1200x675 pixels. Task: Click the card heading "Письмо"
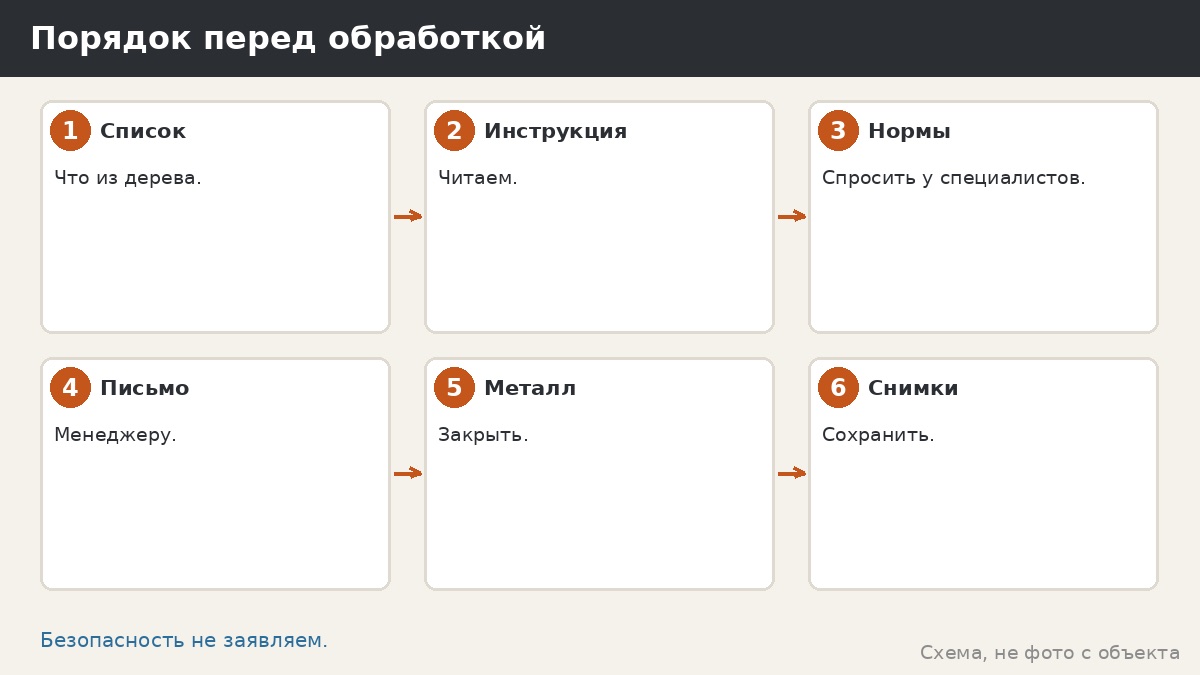click(x=144, y=388)
